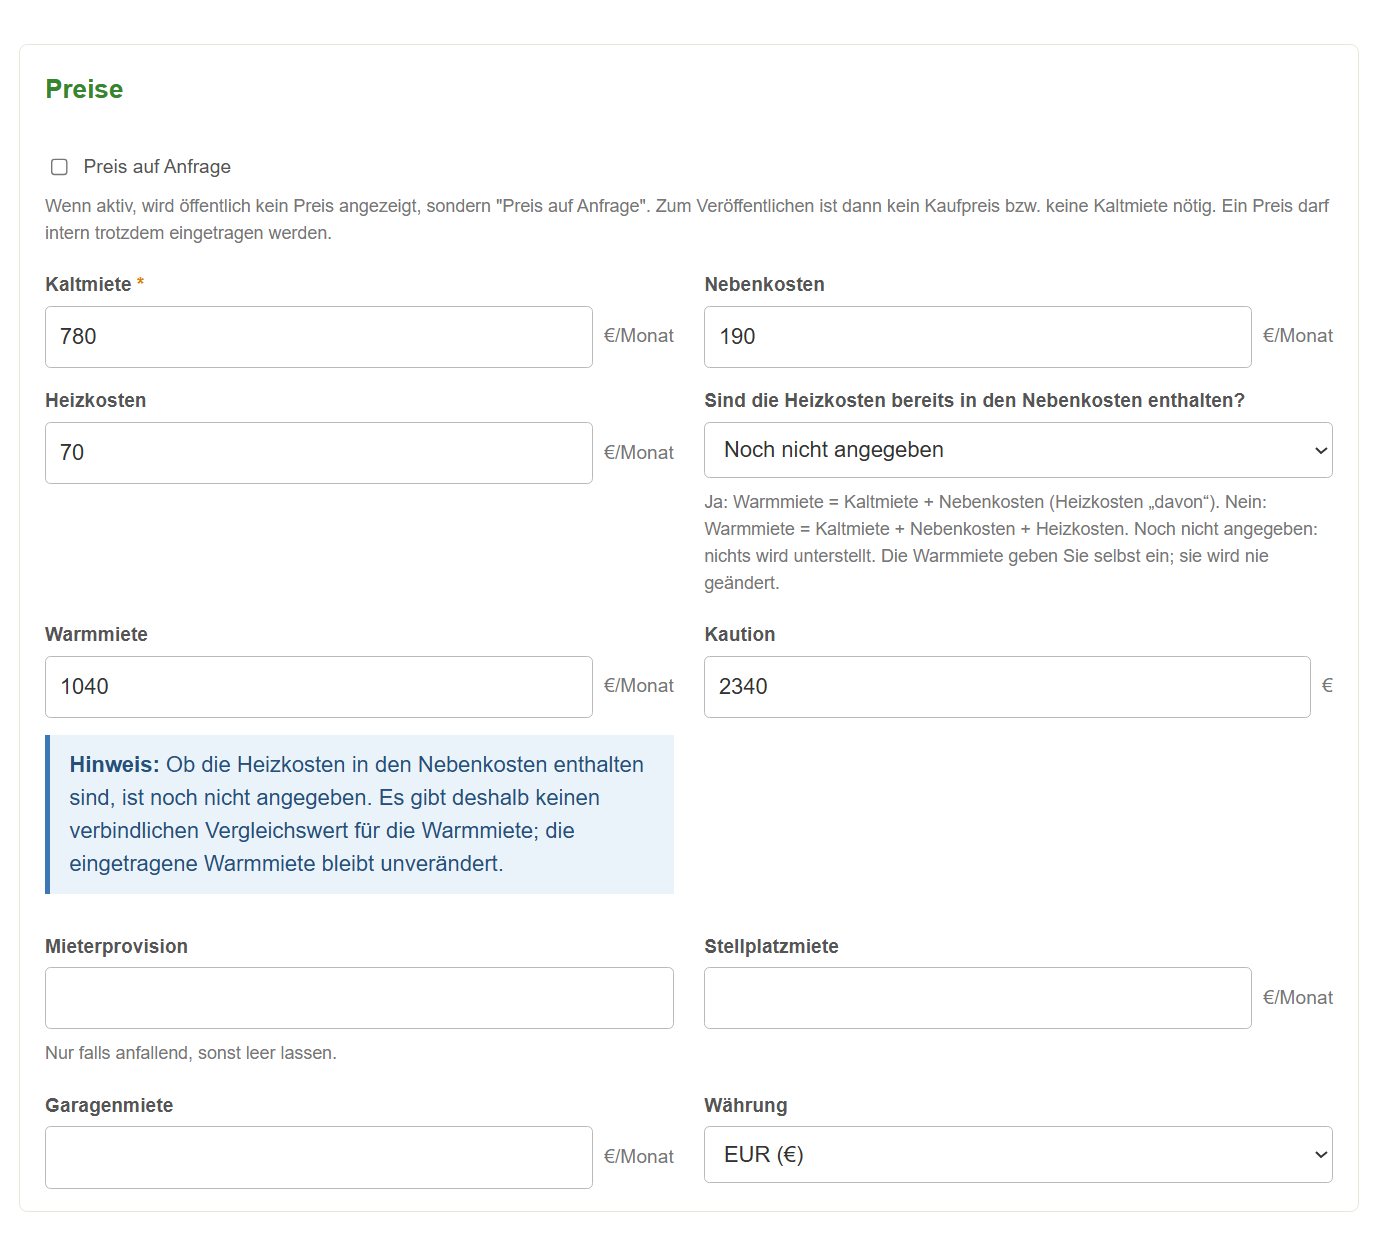Open the Währung dropdown

click(x=1018, y=1154)
